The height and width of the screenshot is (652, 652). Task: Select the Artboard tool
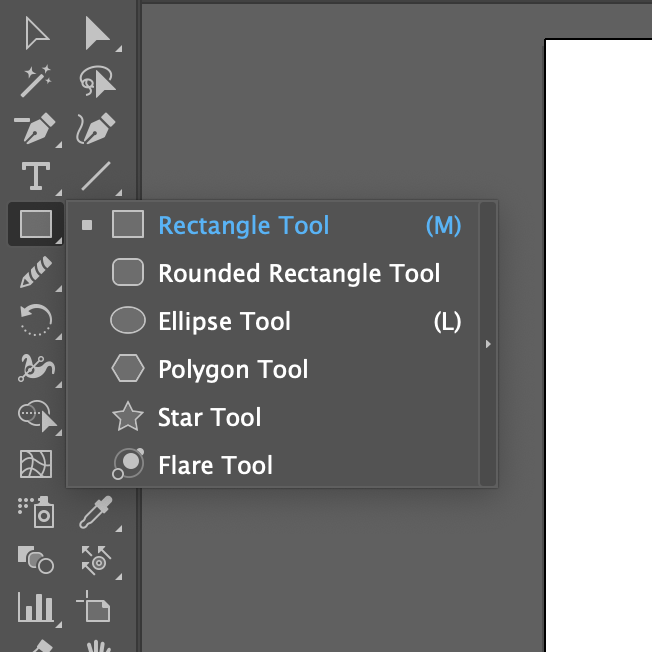click(94, 606)
